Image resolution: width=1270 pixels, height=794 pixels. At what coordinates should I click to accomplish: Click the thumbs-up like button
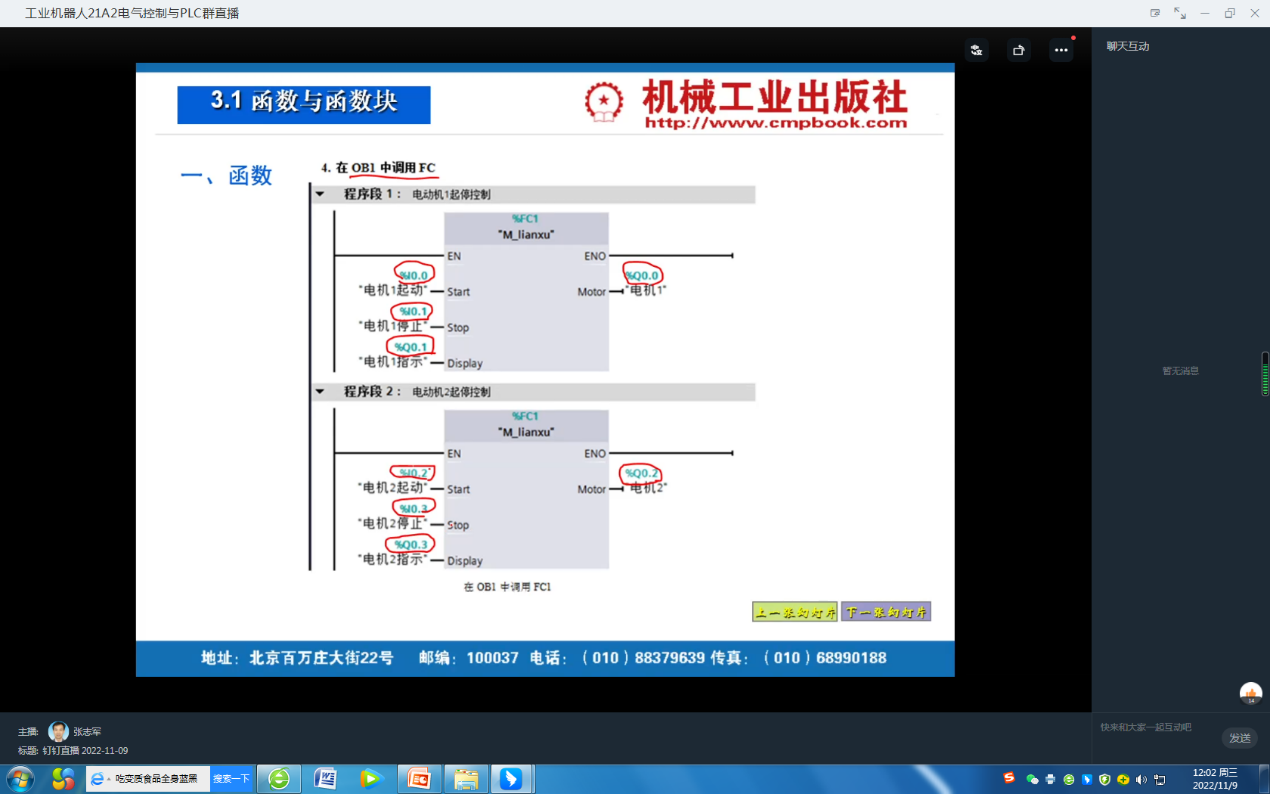(x=1250, y=693)
